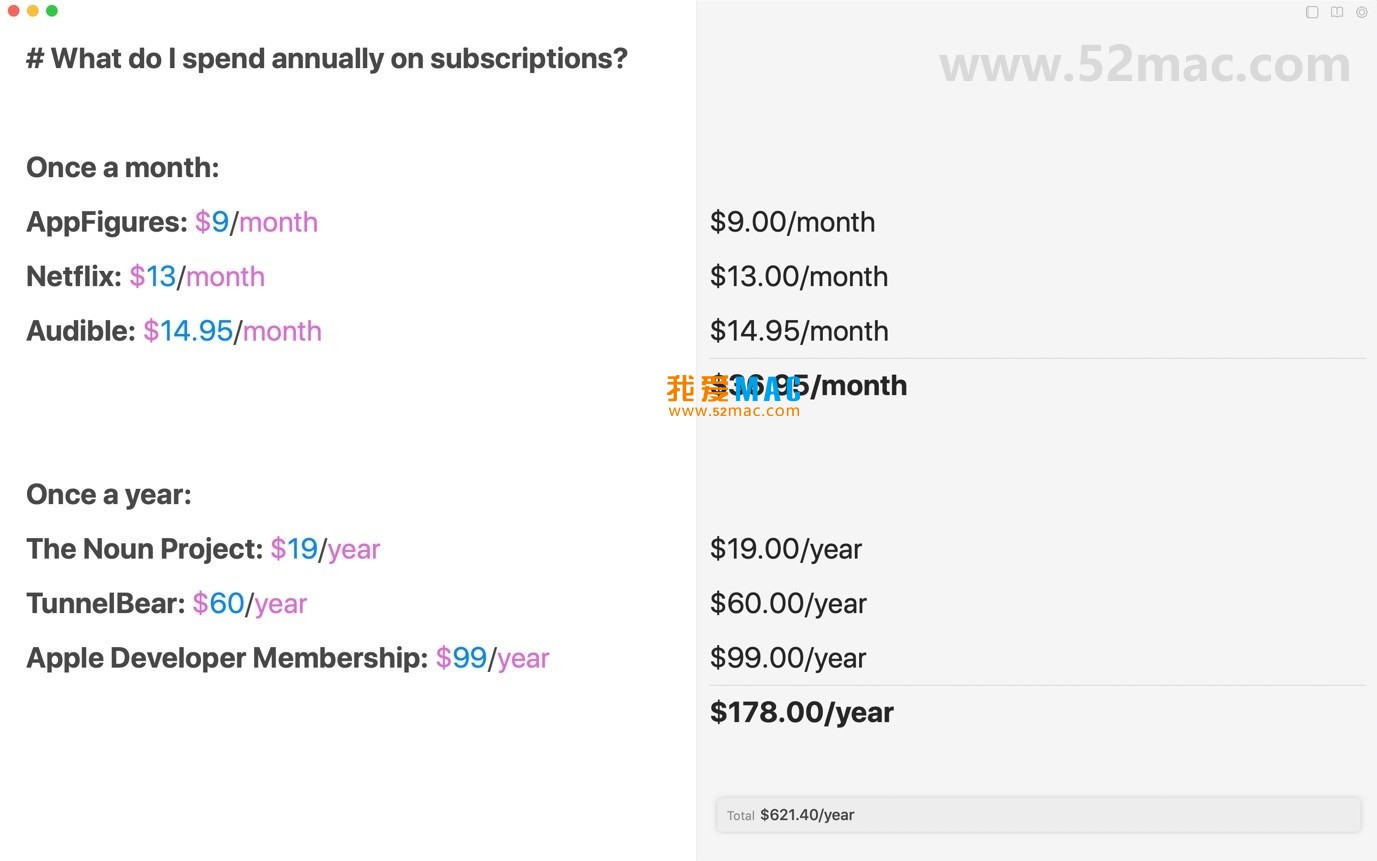The height and width of the screenshot is (861, 1377).
Task: Toggle the sidebar panel icon
Action: click(x=1312, y=12)
